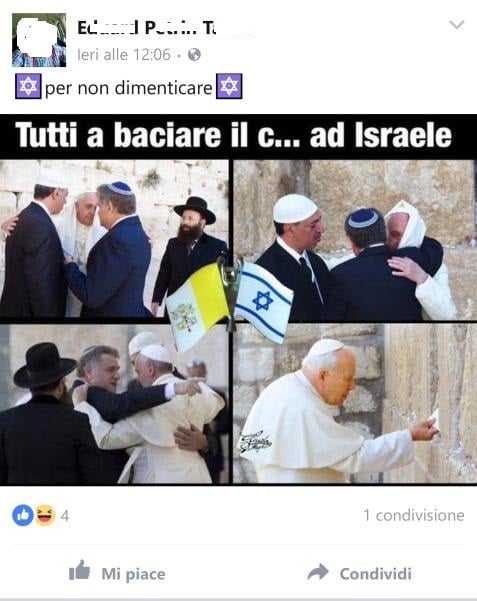Image resolution: width=477 pixels, height=601 pixels.
Task: Open the "1 condivisione" shares link
Action: click(x=413, y=515)
